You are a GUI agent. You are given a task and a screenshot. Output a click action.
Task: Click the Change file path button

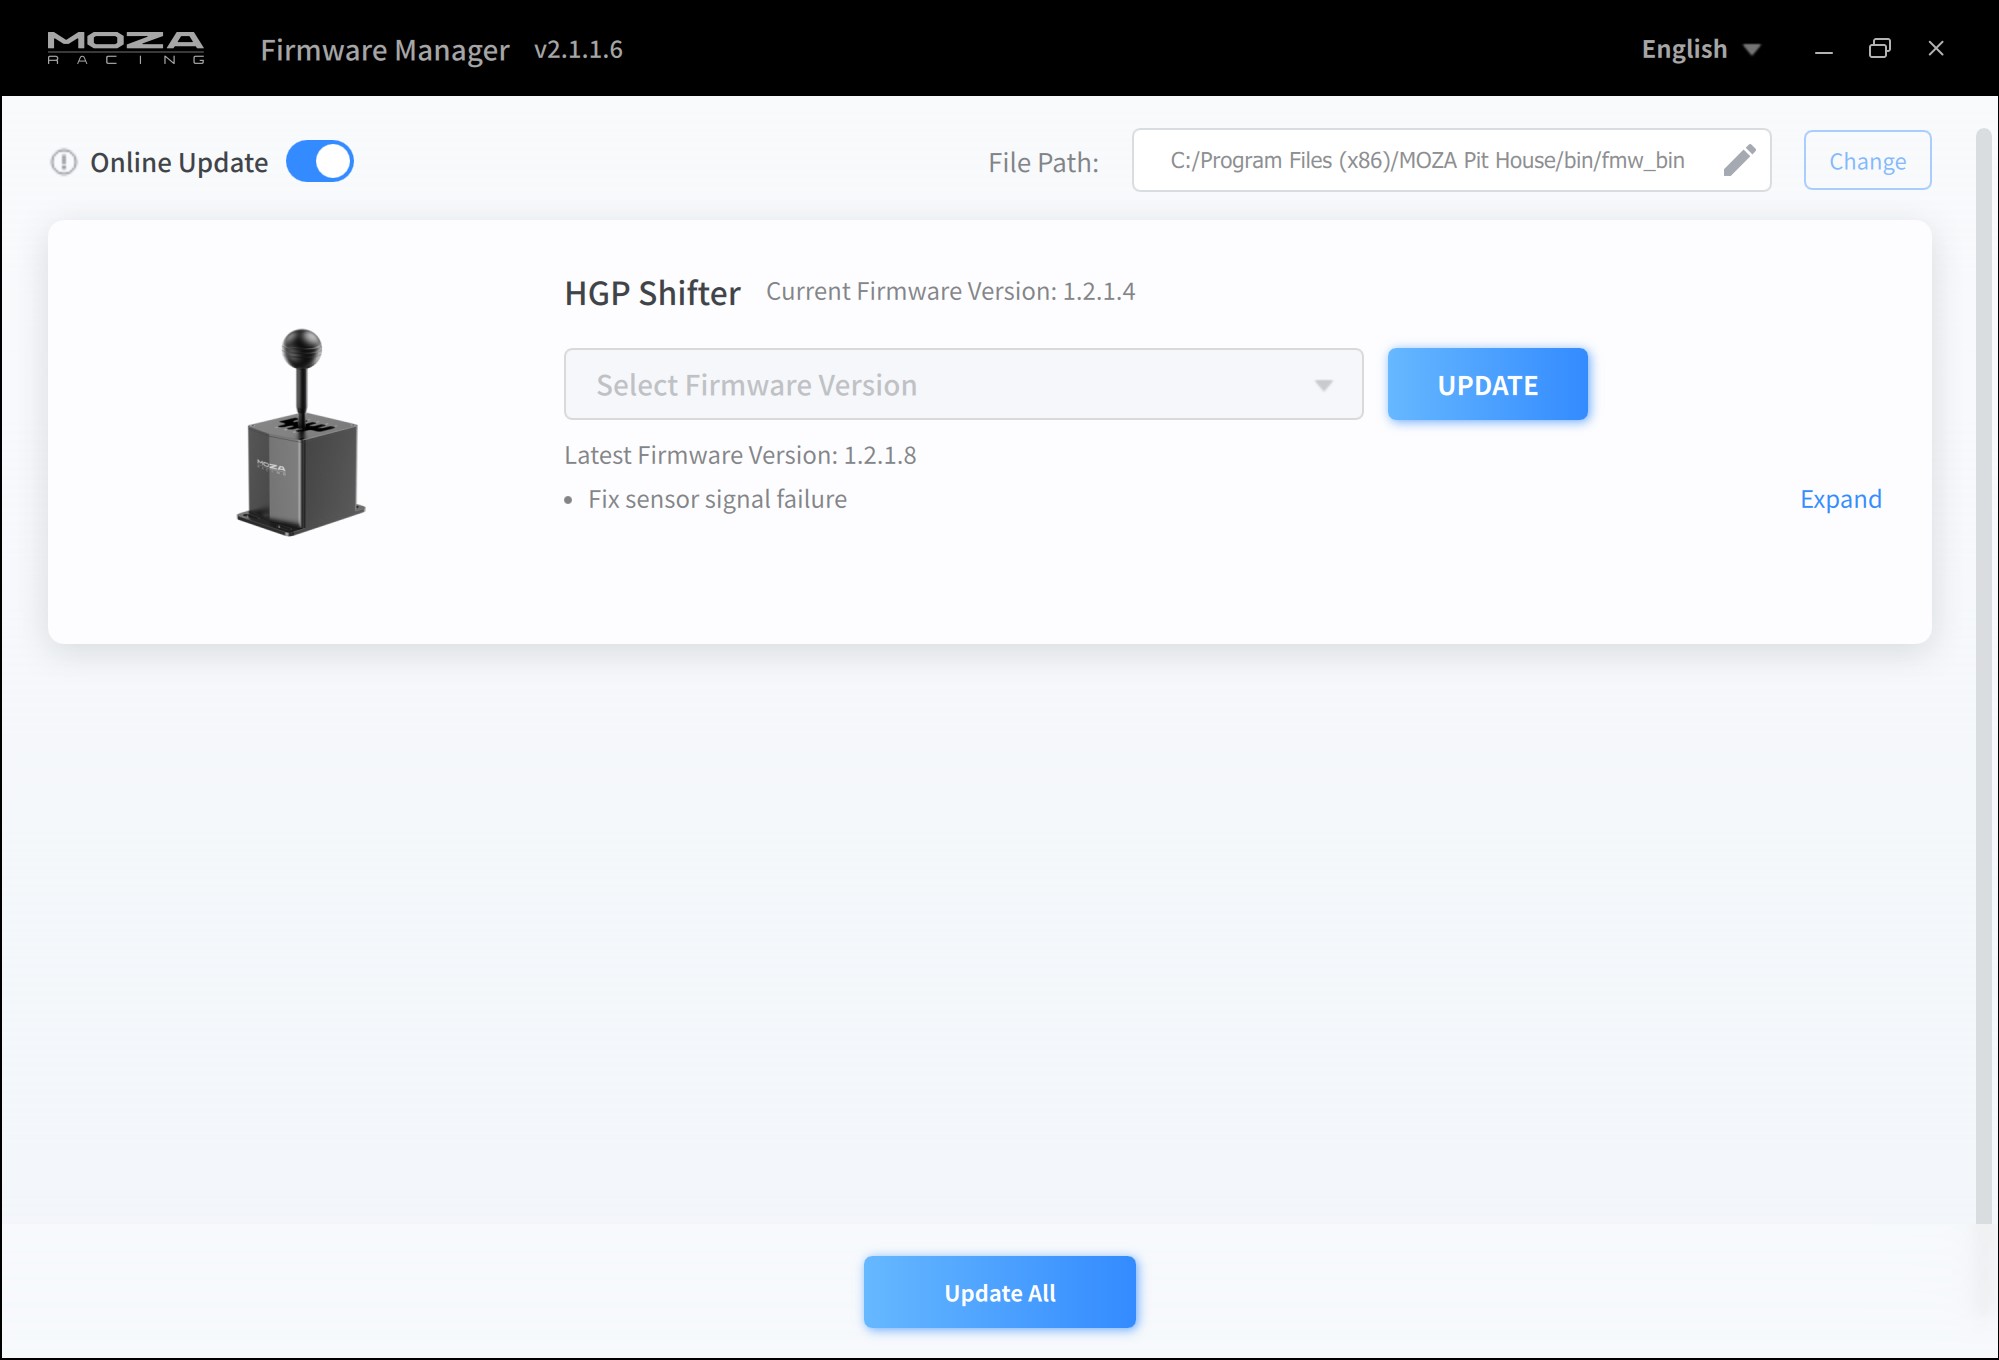point(1868,160)
